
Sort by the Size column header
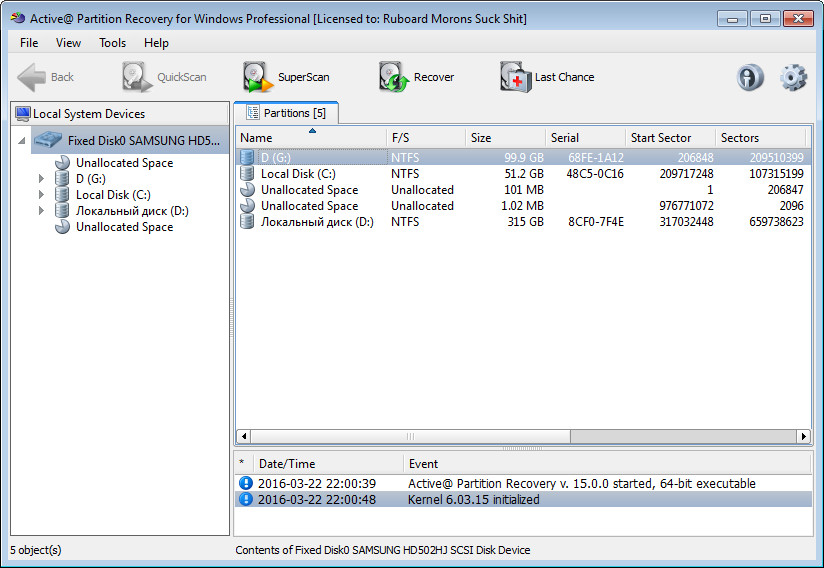pyautogui.click(x=506, y=138)
